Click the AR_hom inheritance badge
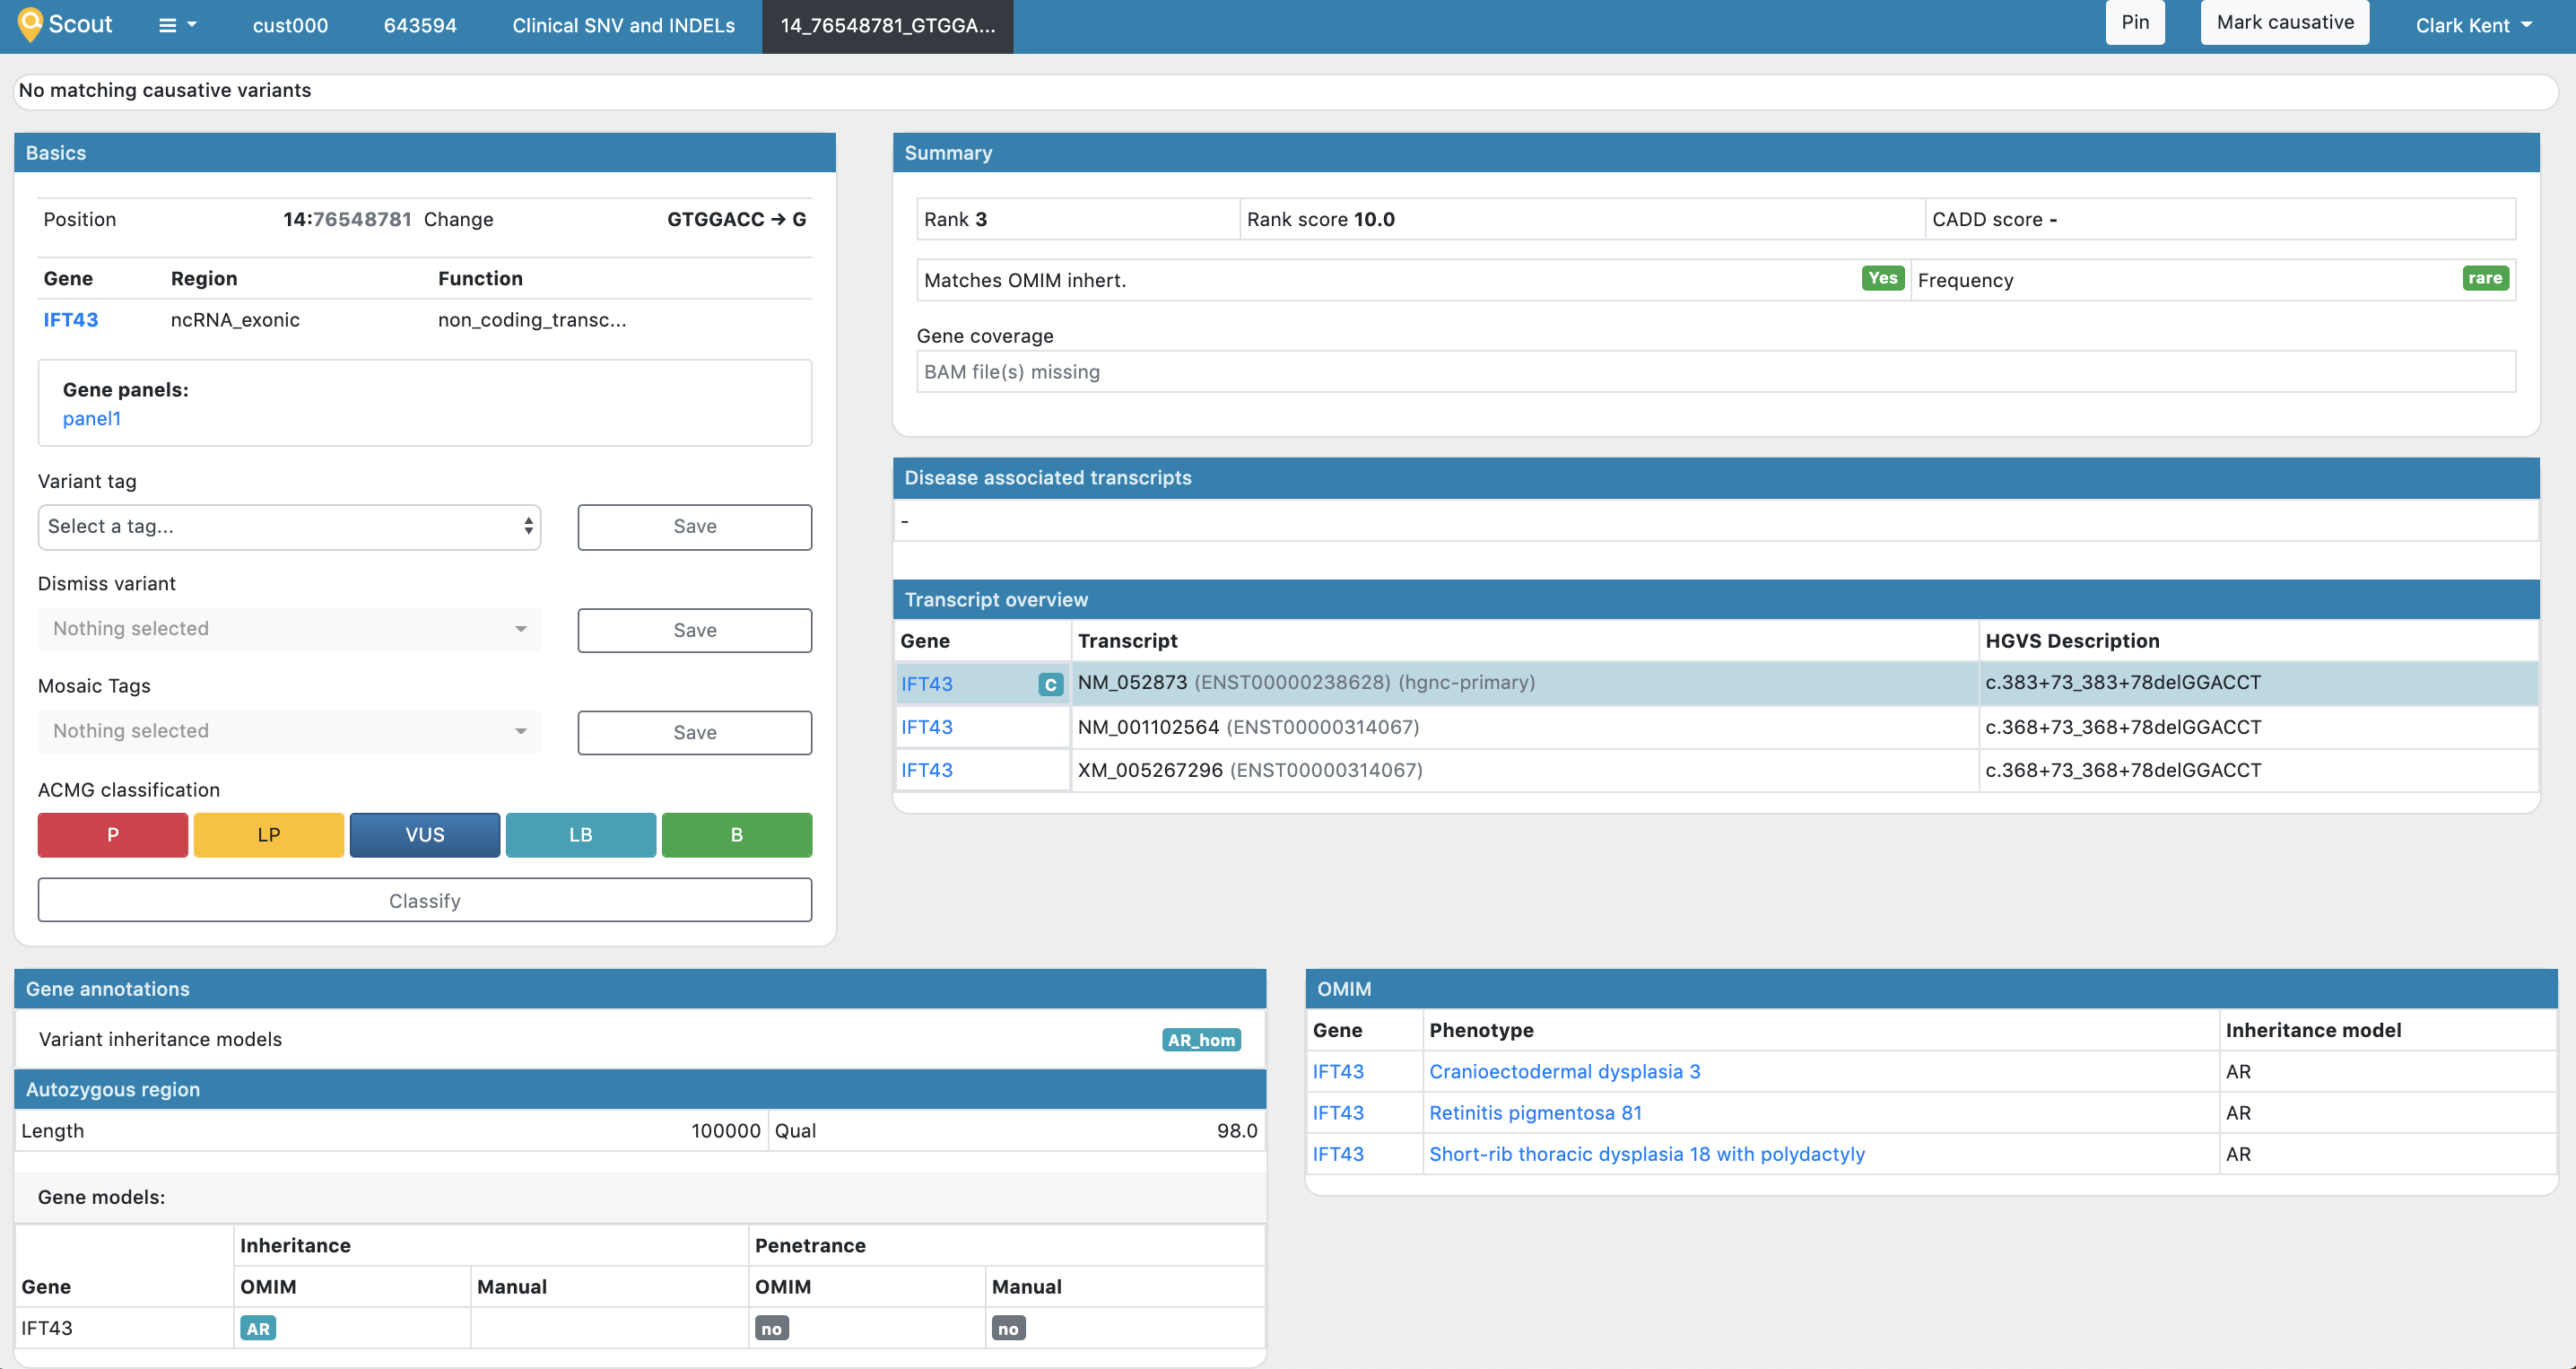Image resolution: width=2576 pixels, height=1369 pixels. pyautogui.click(x=1200, y=1040)
